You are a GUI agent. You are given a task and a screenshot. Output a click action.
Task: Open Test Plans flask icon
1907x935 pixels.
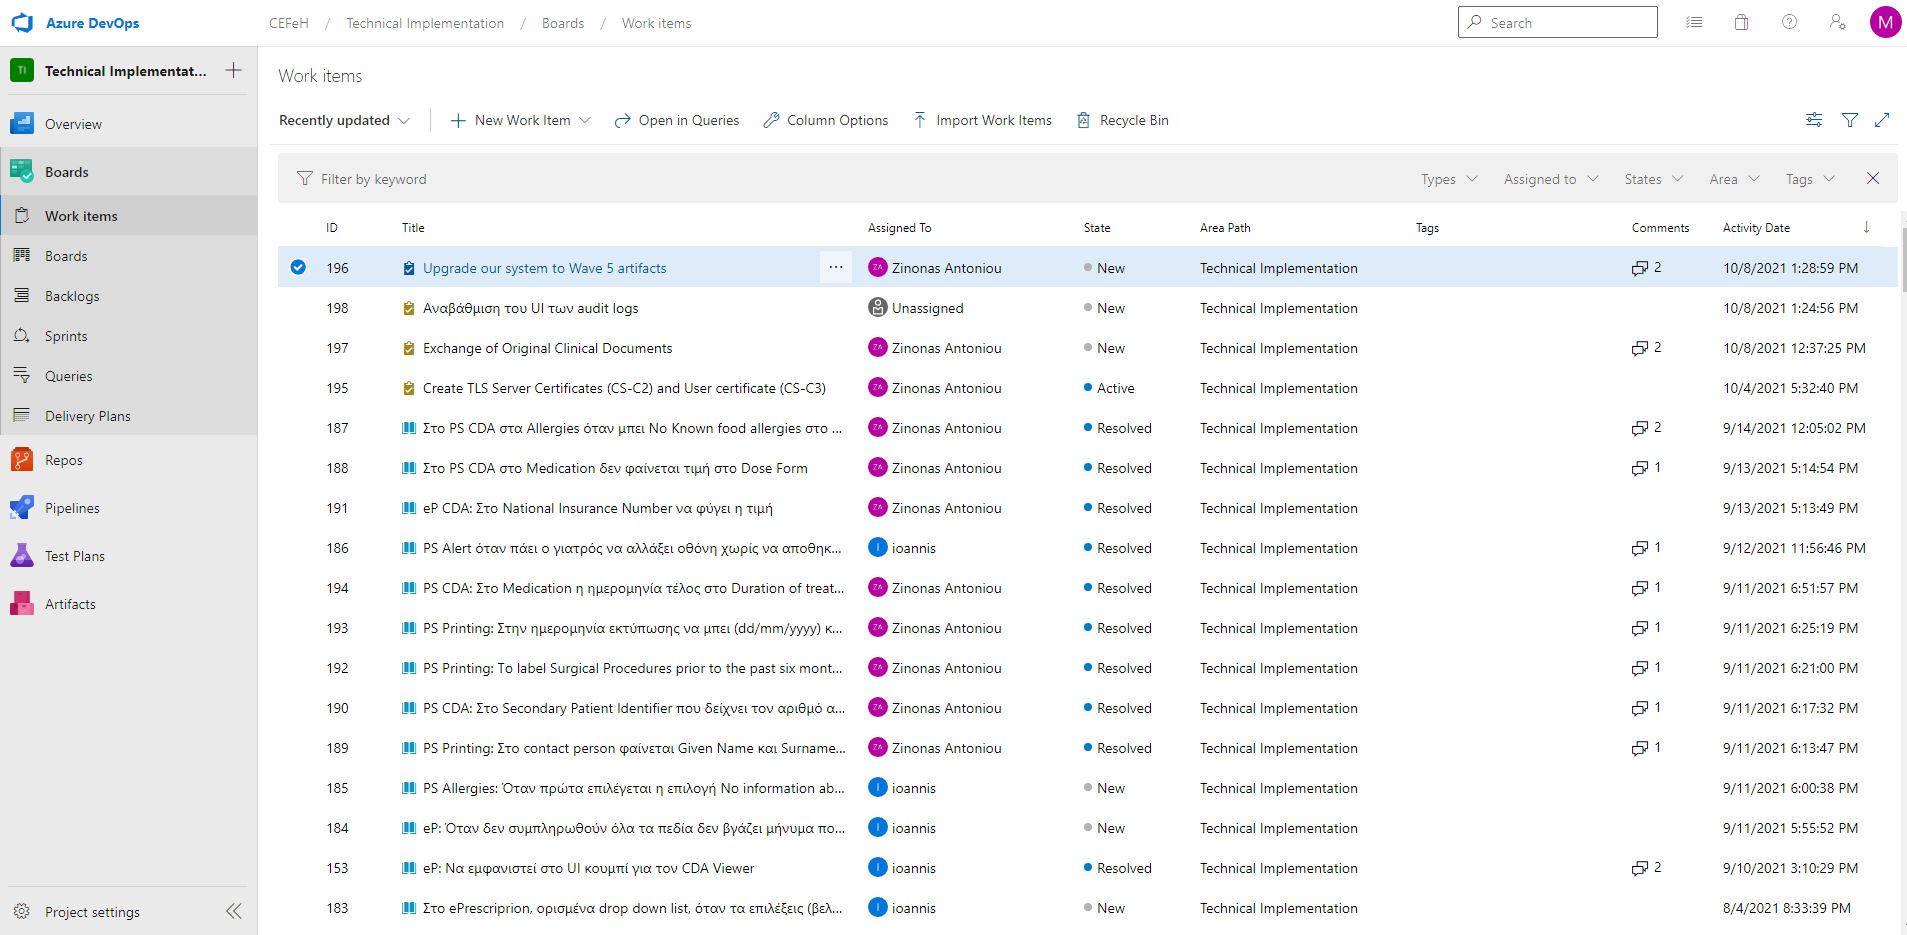[22, 556]
